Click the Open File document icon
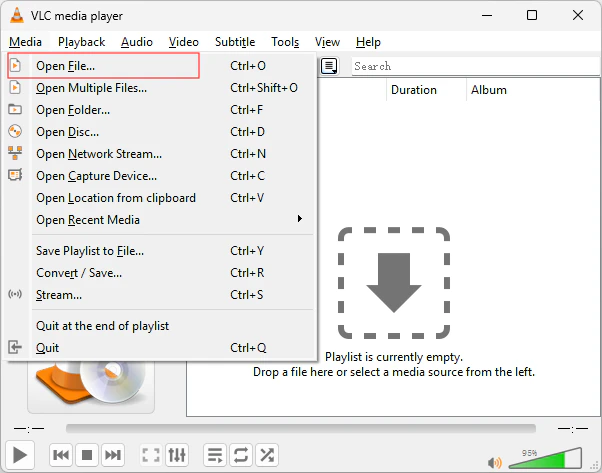 [15, 66]
